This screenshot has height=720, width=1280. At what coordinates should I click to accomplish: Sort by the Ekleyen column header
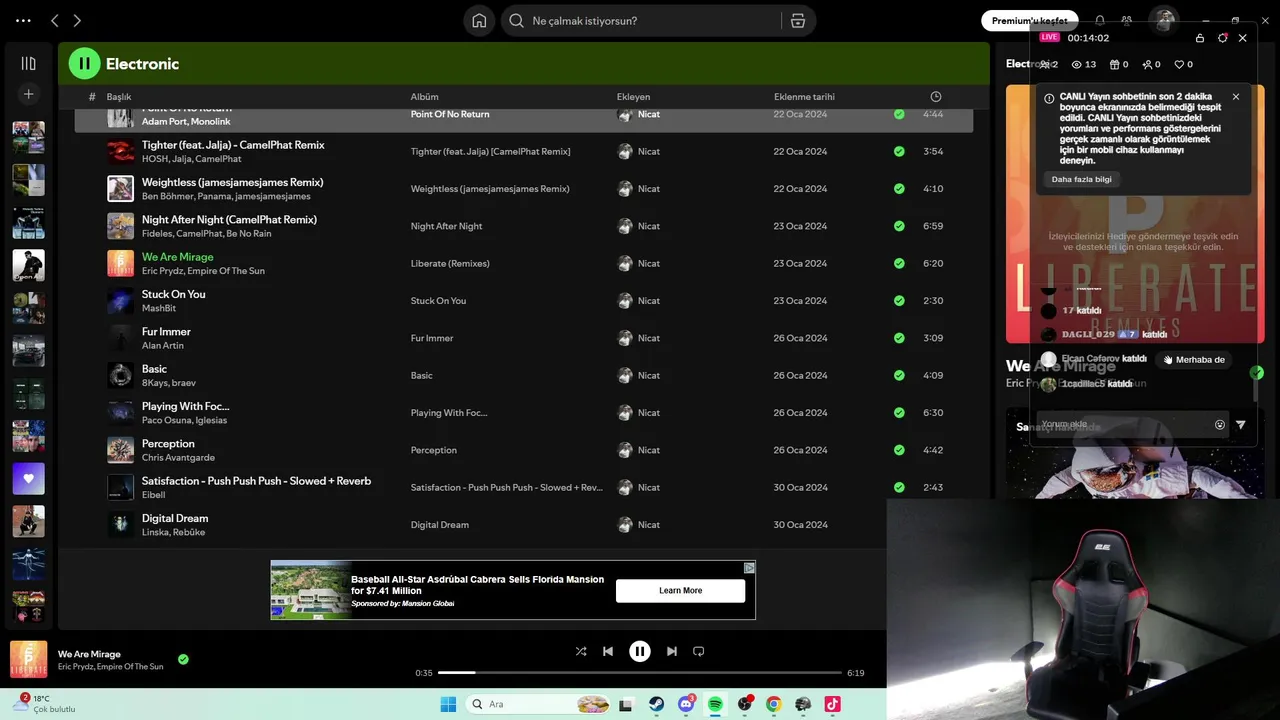(633, 97)
